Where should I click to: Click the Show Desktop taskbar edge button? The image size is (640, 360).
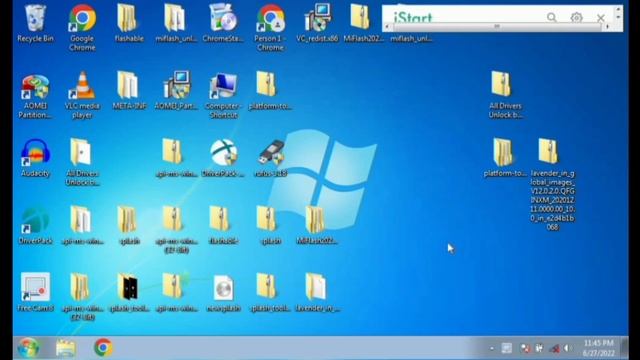tap(624, 348)
